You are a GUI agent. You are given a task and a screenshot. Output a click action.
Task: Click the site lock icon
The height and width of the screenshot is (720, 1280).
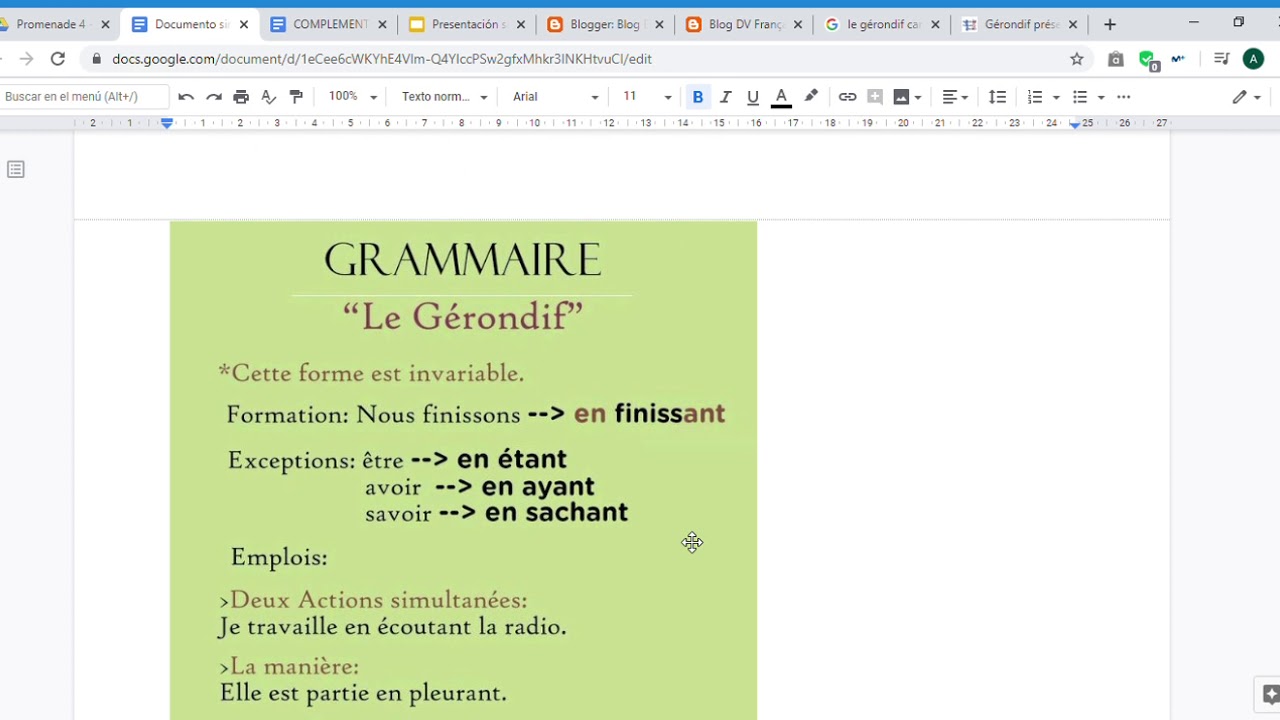coord(97,59)
